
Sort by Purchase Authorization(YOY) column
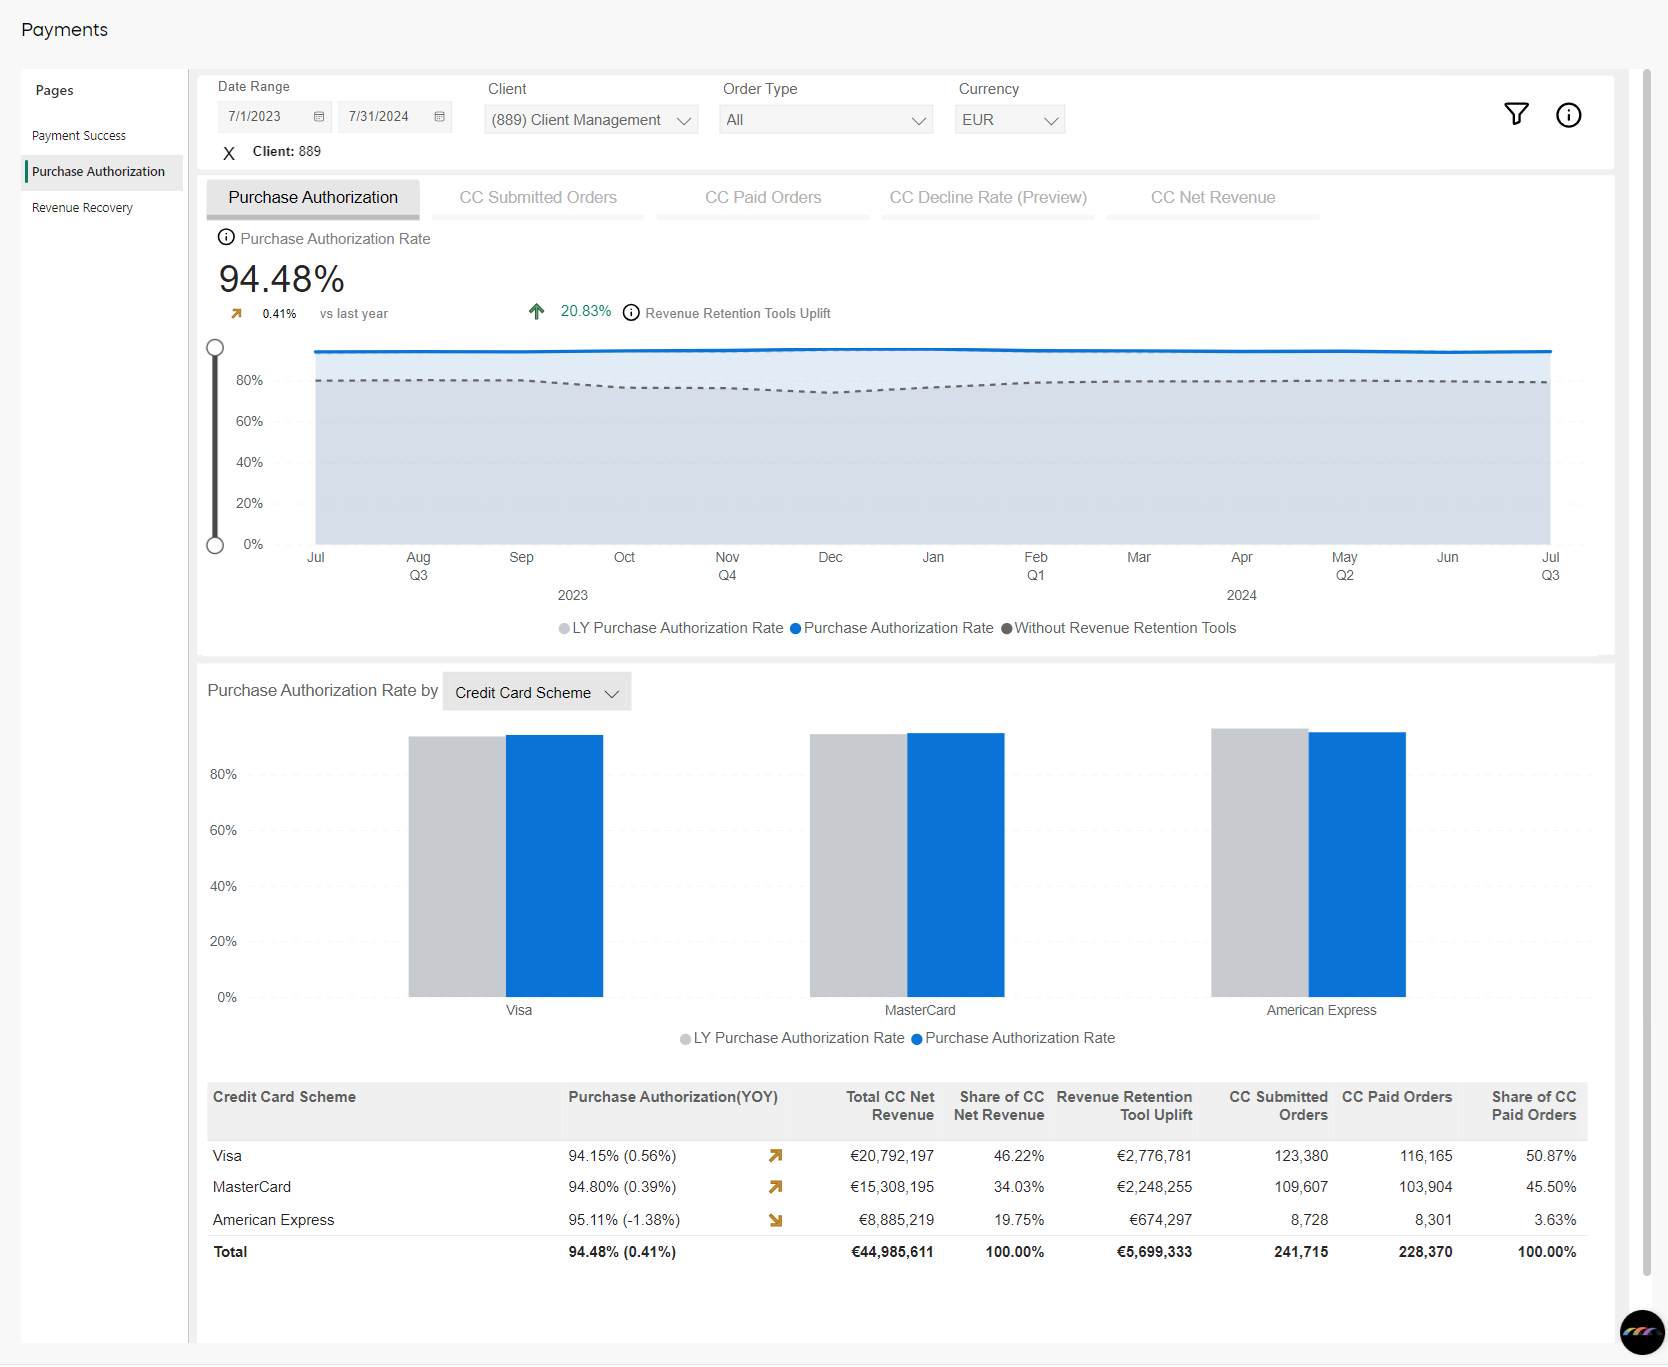(x=673, y=1097)
